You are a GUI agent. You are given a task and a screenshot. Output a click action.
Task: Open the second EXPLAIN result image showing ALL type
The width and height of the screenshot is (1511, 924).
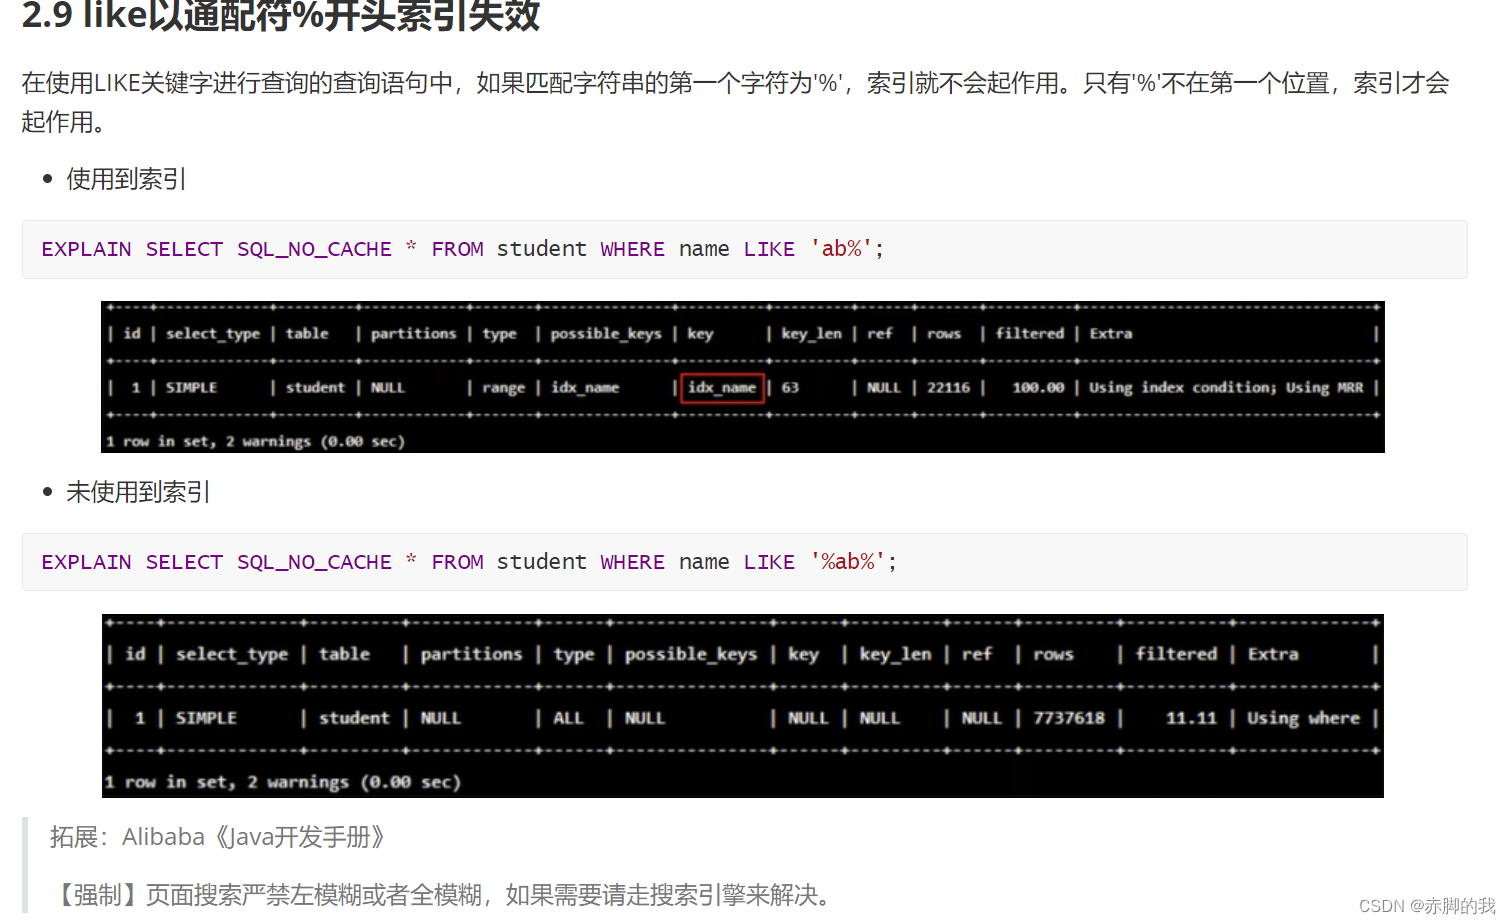click(743, 706)
